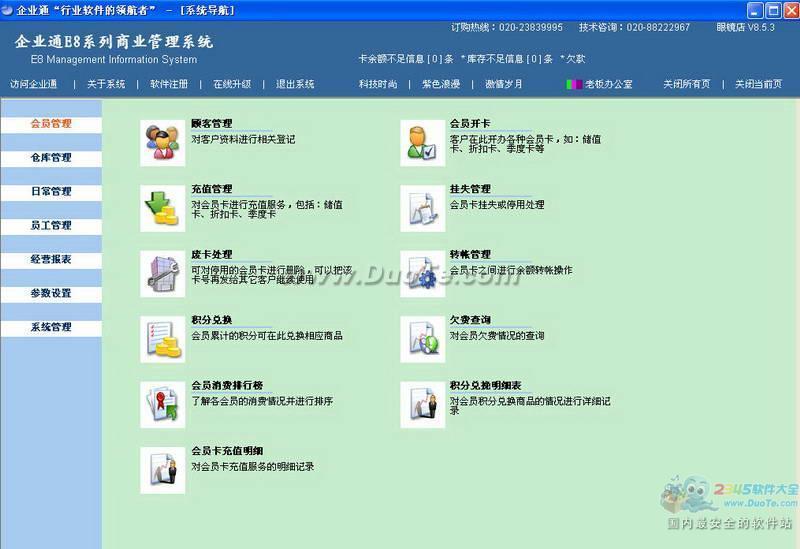The image size is (800, 549).
Task: Open the 充值管理 title link
Action: click(212, 189)
